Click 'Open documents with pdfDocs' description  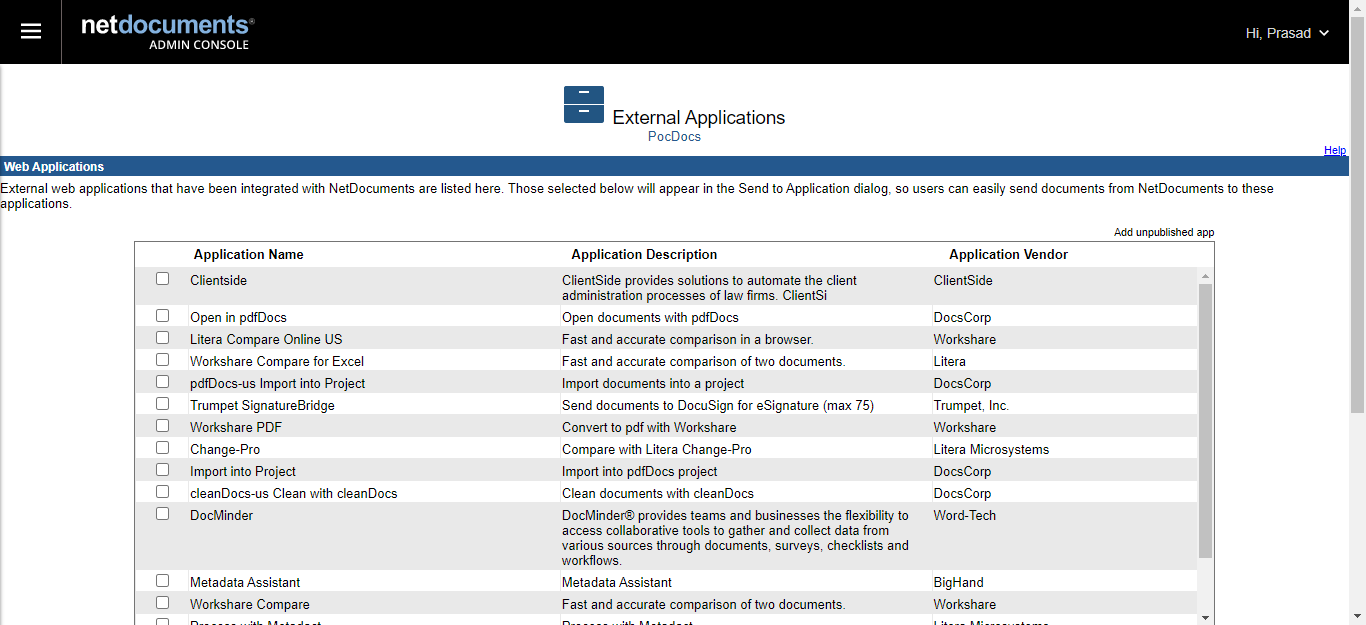[650, 318]
